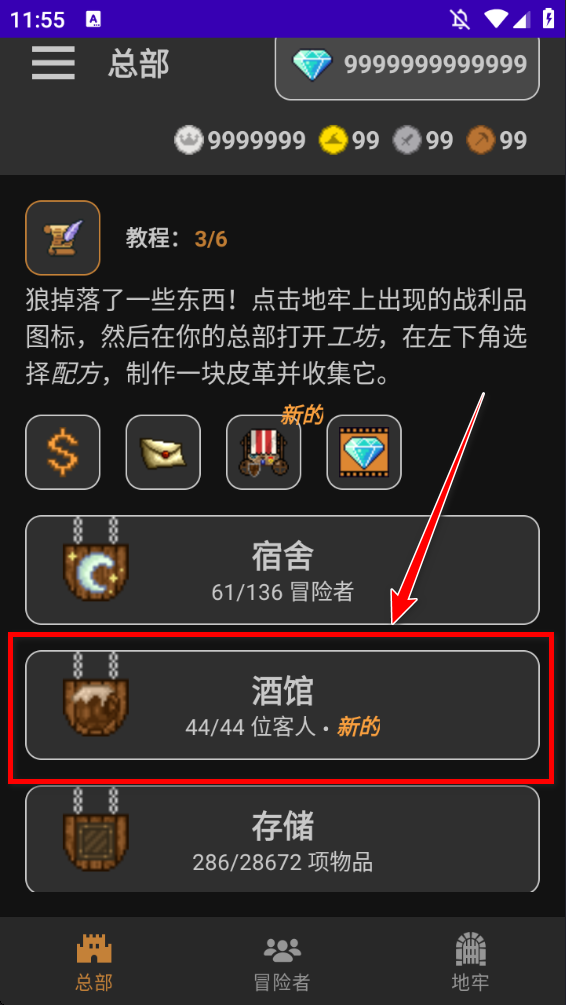Switch to the 总部 headquarters tab
566x1005 pixels.
click(94, 961)
